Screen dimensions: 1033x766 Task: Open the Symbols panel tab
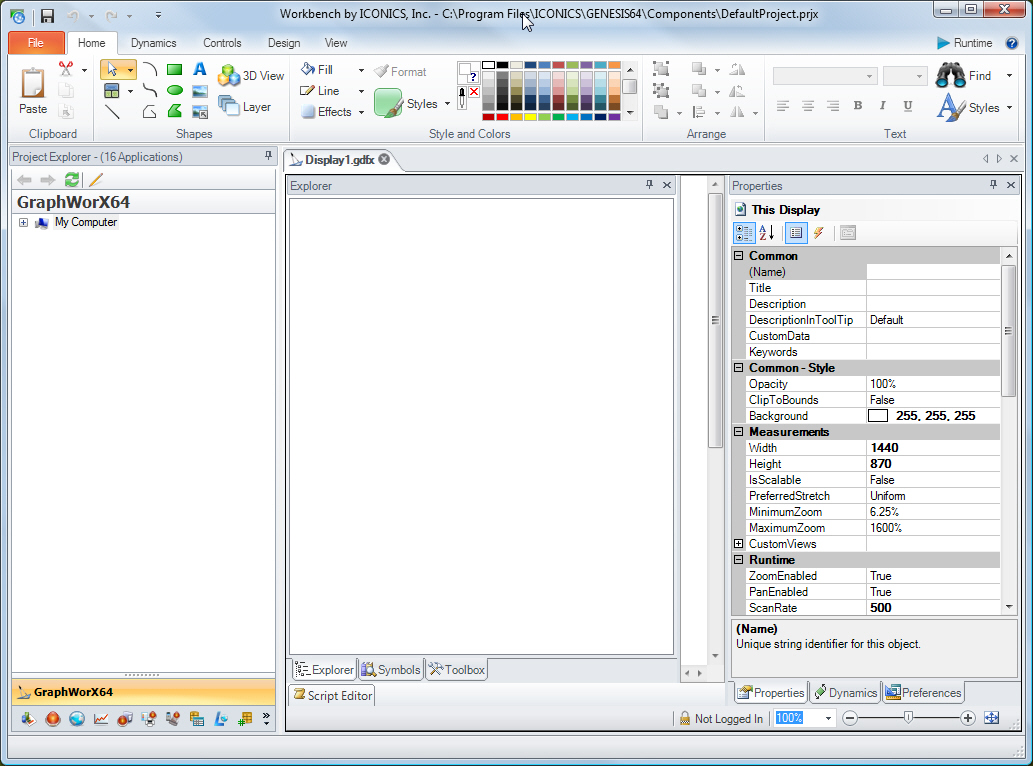(x=391, y=670)
